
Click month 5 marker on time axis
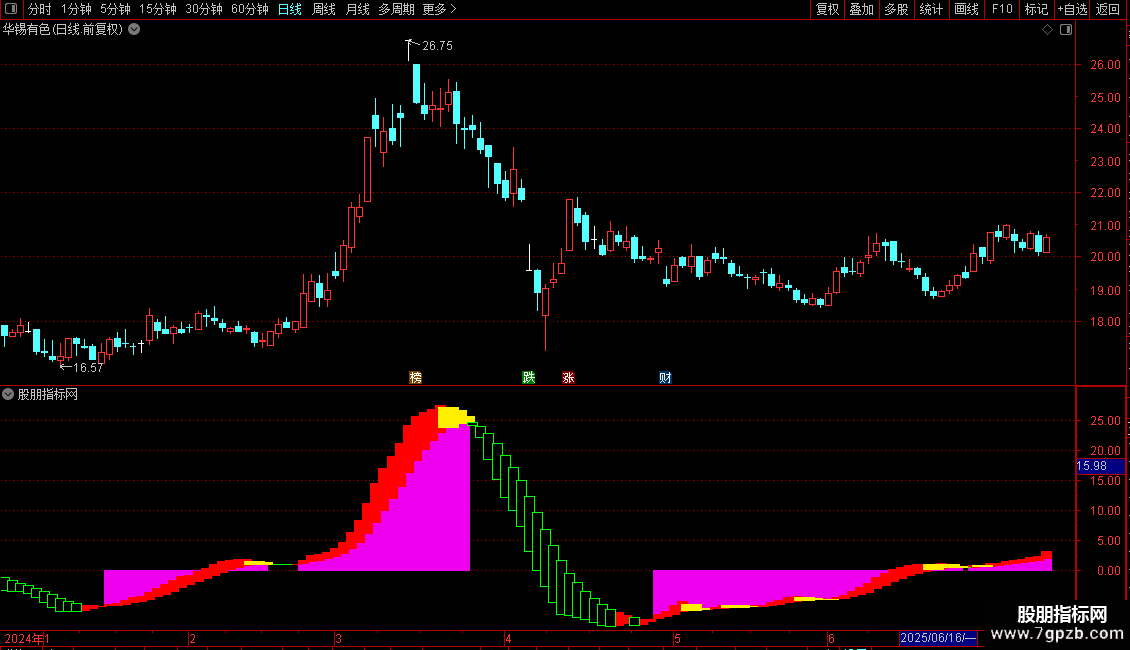[677, 638]
